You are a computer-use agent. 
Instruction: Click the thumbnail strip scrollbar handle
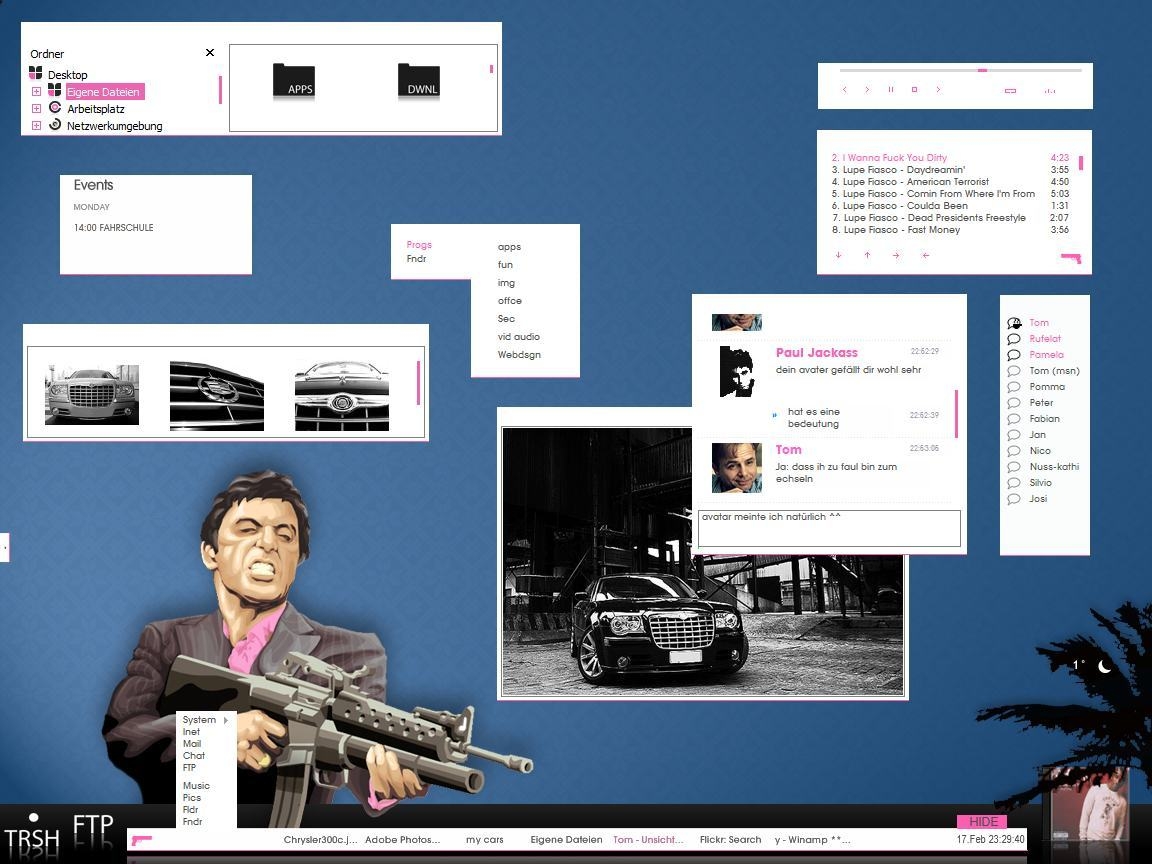[x=418, y=383]
